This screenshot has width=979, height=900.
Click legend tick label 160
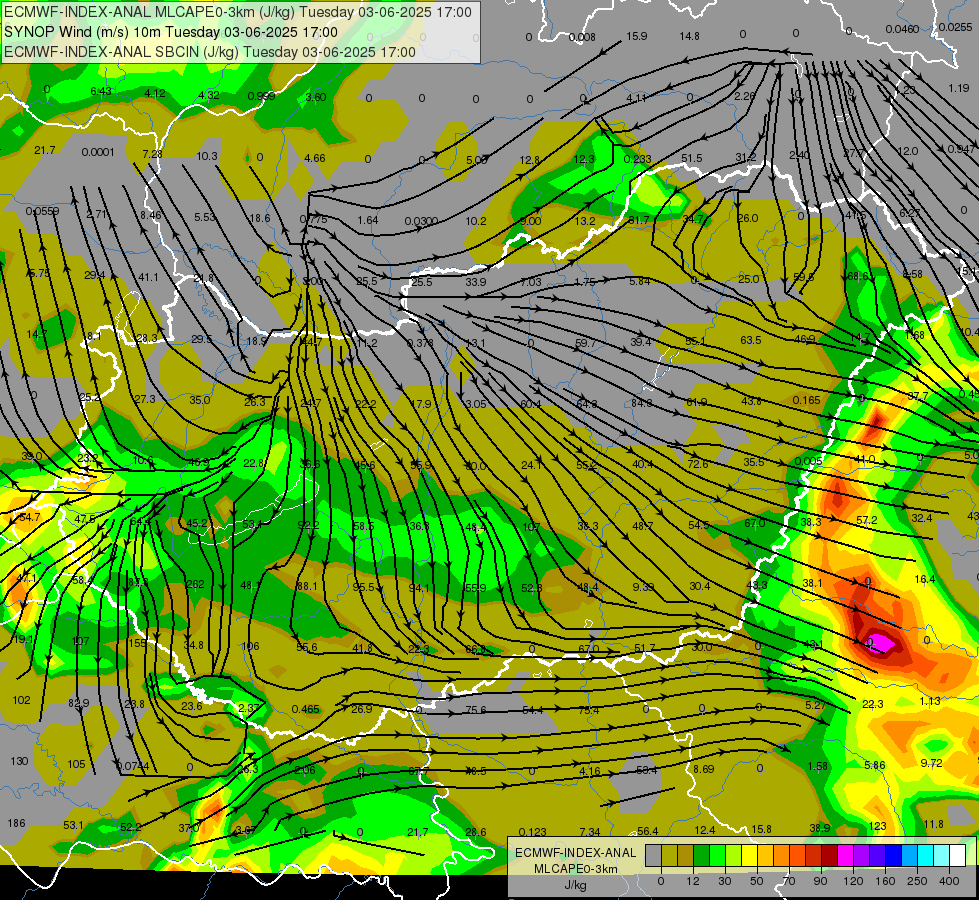(885, 881)
